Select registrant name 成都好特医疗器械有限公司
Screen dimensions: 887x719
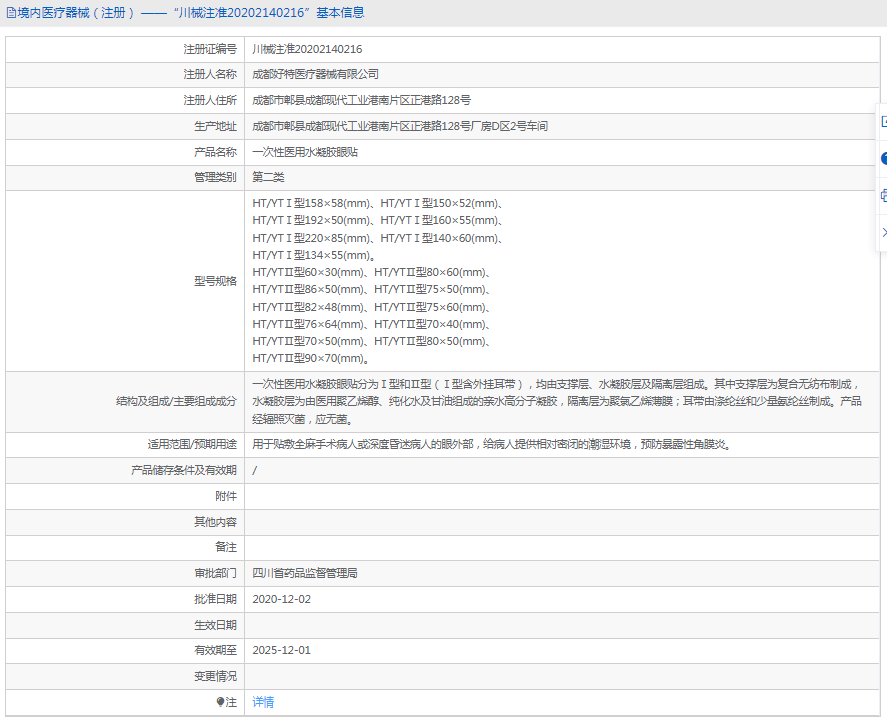pyautogui.click(x=315, y=75)
